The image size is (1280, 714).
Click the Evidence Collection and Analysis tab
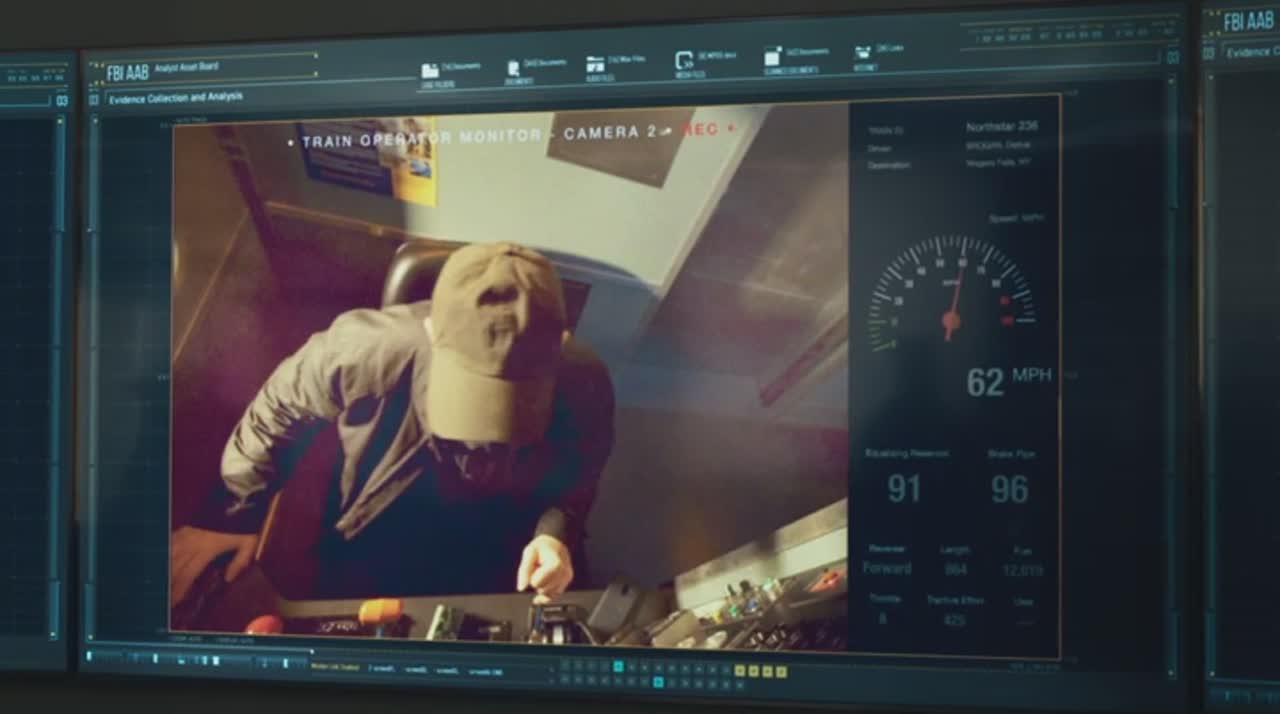175,98
